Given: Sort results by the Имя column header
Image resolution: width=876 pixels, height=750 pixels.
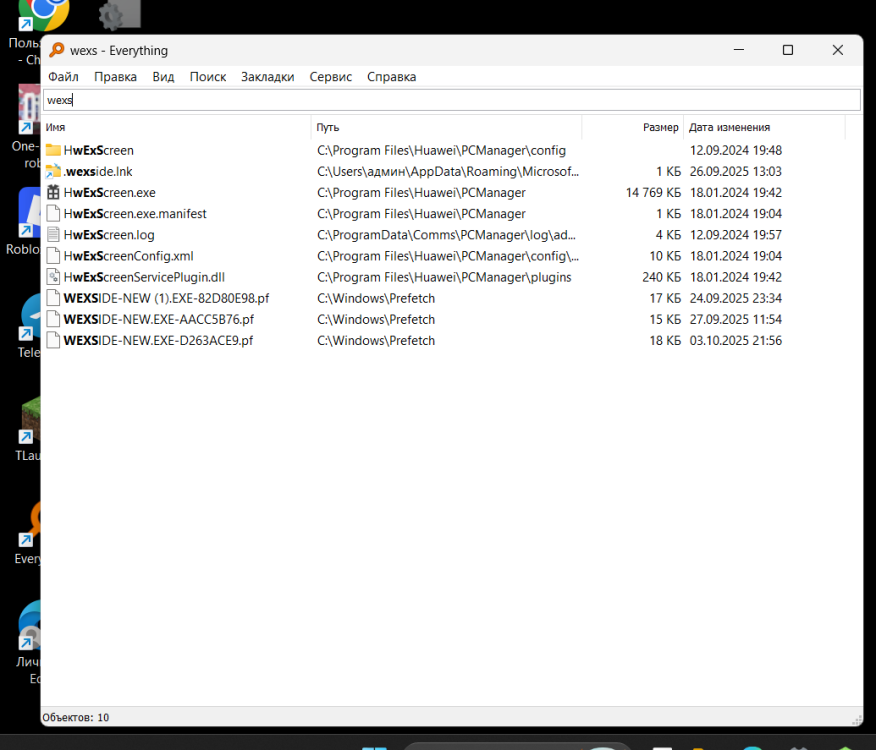Looking at the screenshot, I should pyautogui.click(x=177, y=127).
